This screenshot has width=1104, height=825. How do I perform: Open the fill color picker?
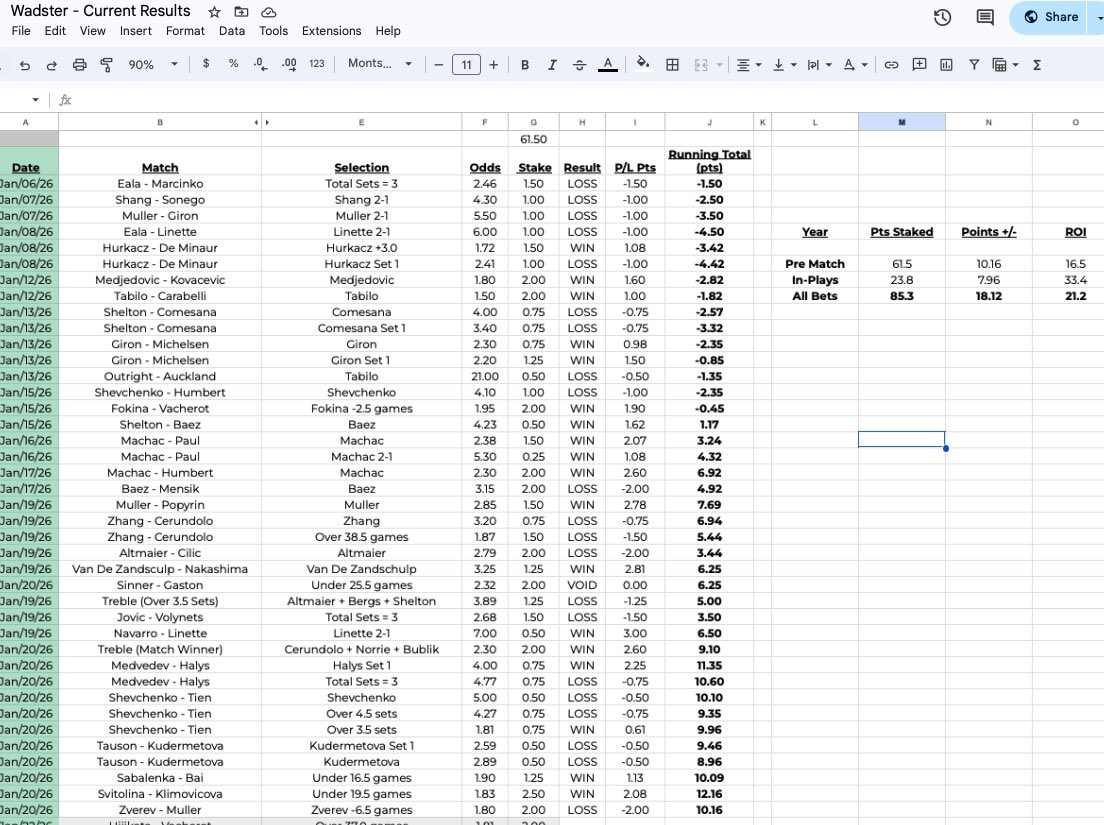(642, 63)
